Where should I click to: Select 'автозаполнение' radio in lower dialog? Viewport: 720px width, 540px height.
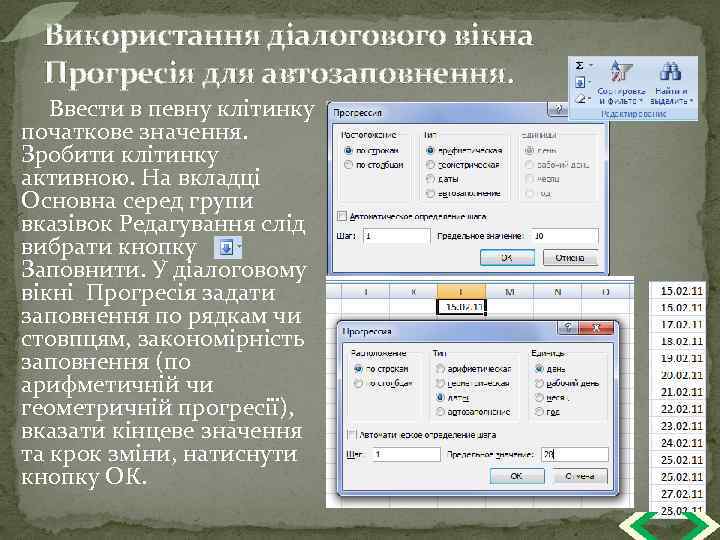click(440, 412)
